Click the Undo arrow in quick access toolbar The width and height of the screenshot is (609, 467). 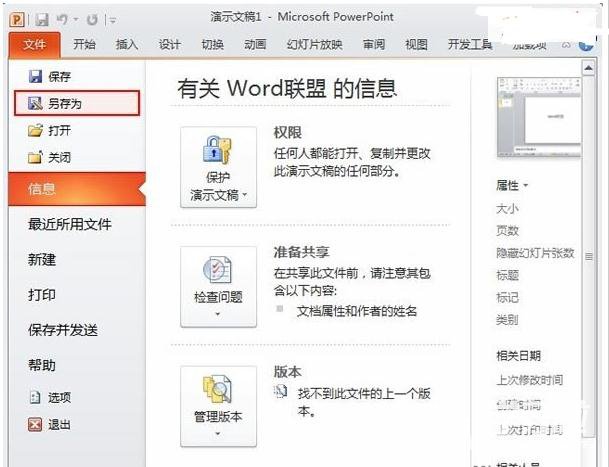63,19
